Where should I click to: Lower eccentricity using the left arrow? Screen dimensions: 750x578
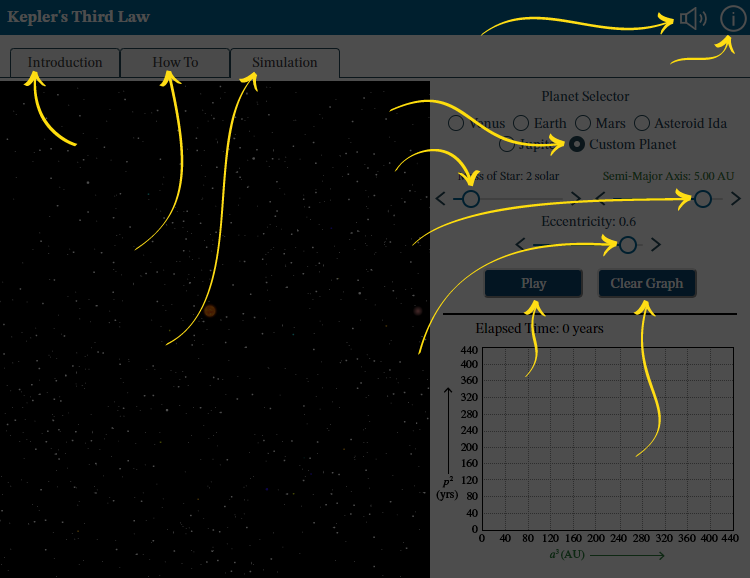[520, 244]
